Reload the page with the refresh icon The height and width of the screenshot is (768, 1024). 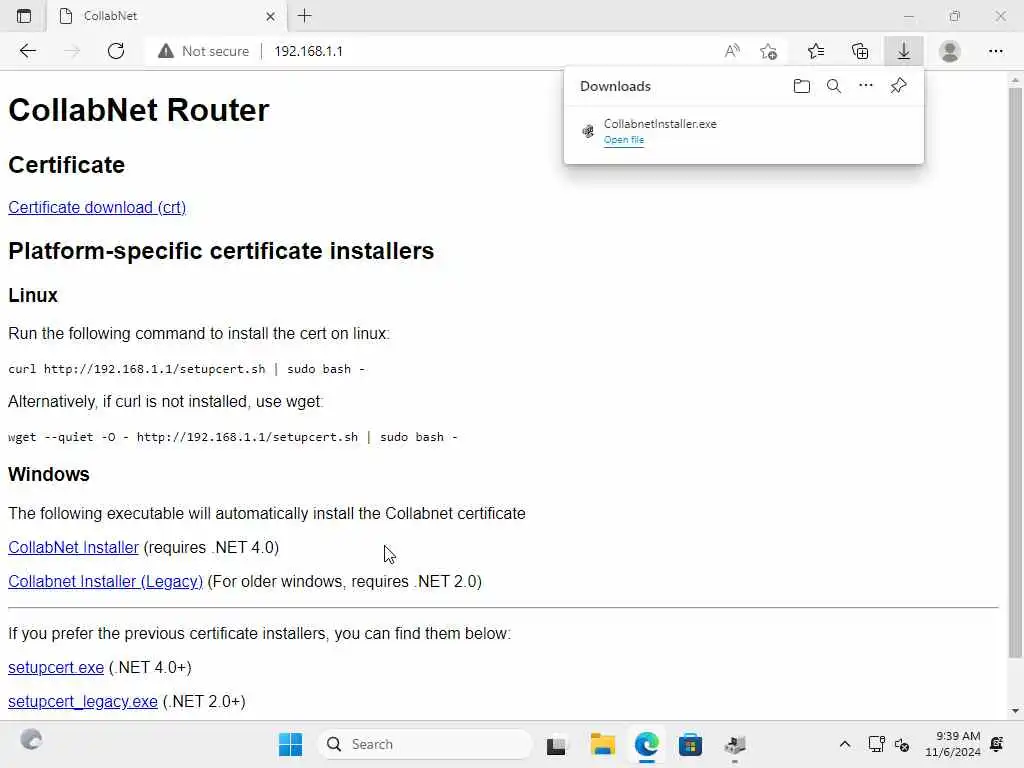pyautogui.click(x=116, y=51)
